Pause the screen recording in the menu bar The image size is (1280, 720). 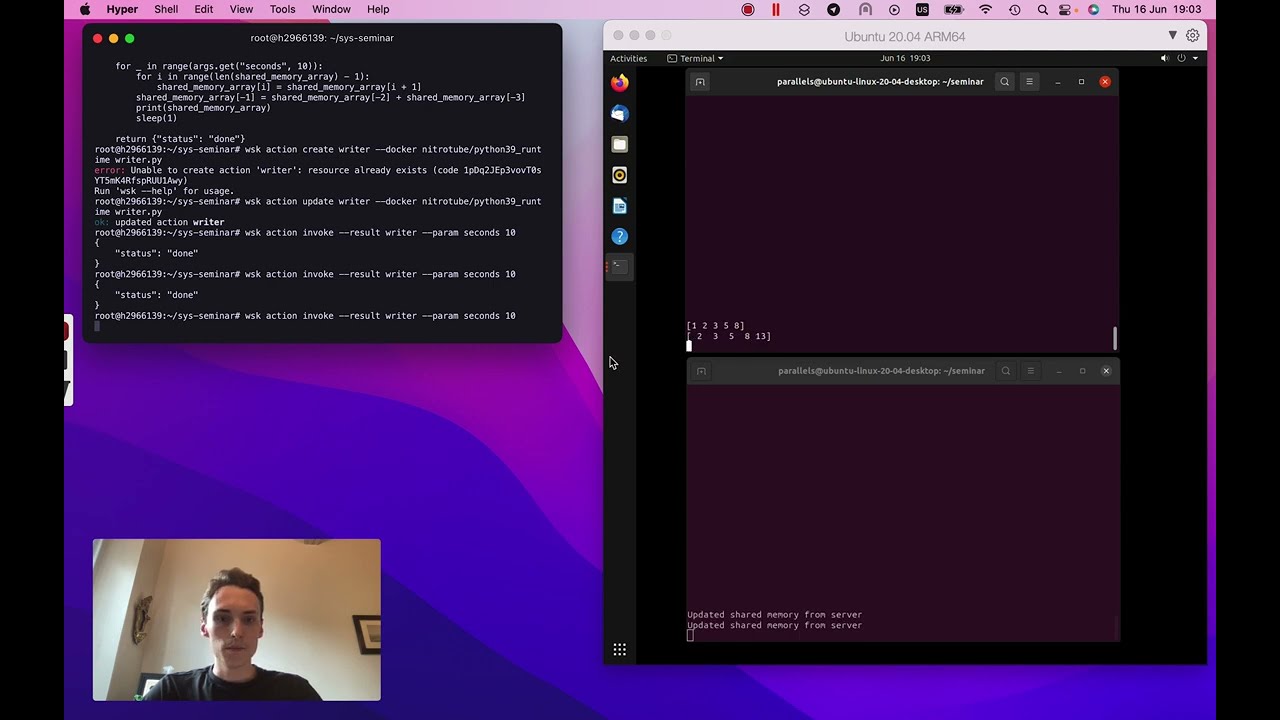click(x=775, y=9)
